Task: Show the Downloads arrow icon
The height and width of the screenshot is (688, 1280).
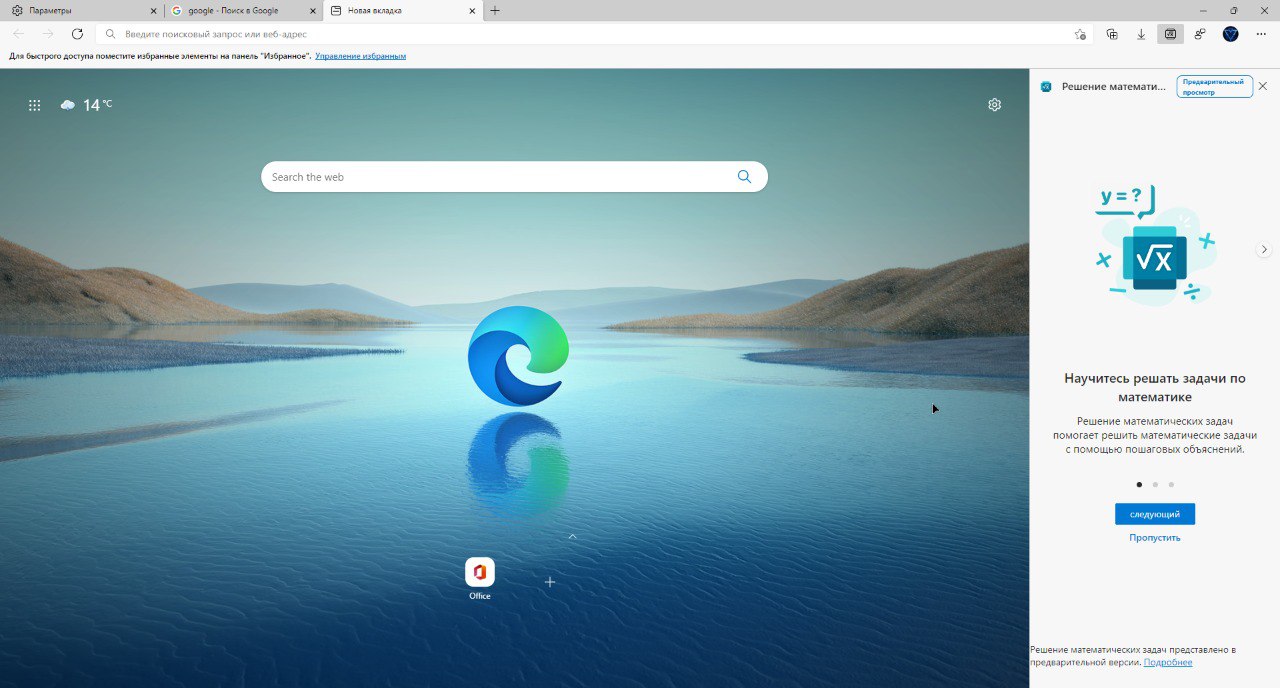Action: click(x=1141, y=34)
